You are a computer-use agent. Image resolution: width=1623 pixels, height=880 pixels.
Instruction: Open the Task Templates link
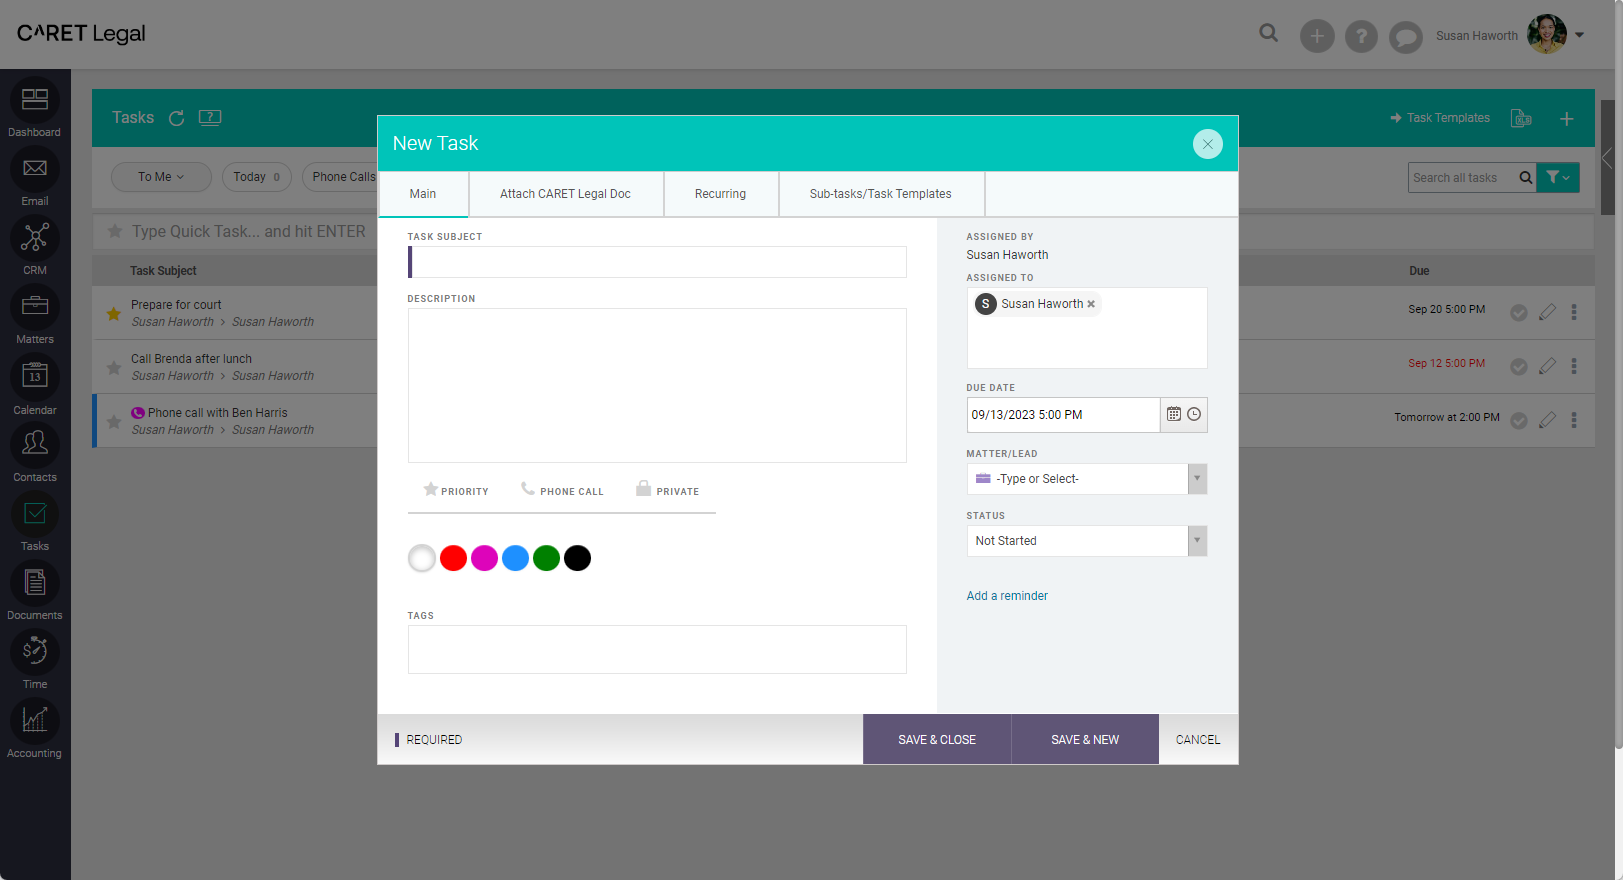pos(1440,118)
